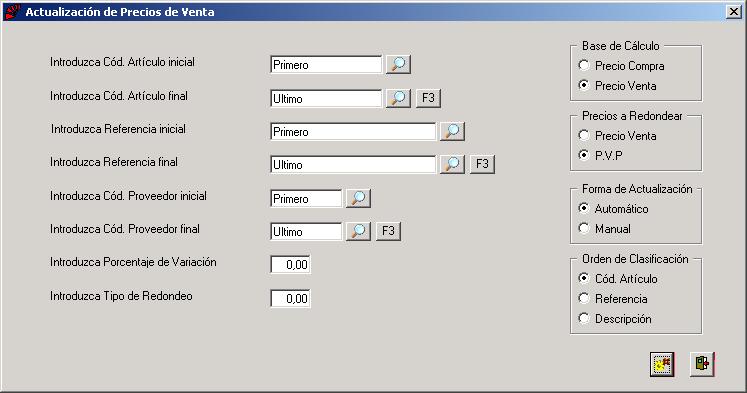Close the Actualización de Precios window

click(734, 12)
